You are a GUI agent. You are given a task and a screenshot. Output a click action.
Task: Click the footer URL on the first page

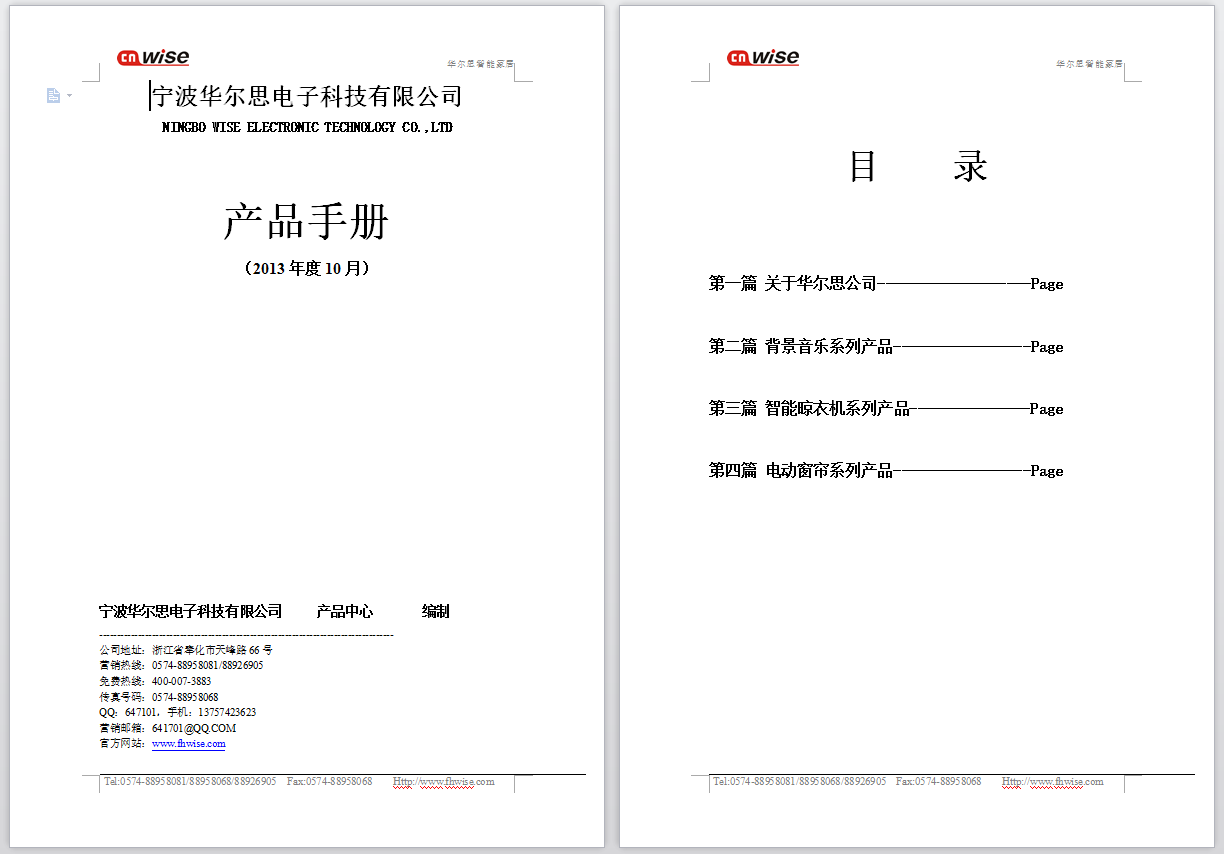point(444,781)
